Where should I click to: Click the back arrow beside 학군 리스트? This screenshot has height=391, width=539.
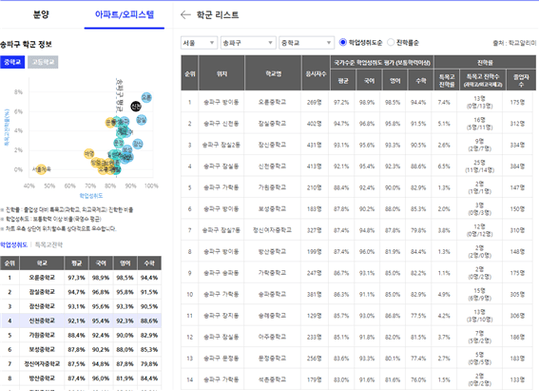click(185, 15)
